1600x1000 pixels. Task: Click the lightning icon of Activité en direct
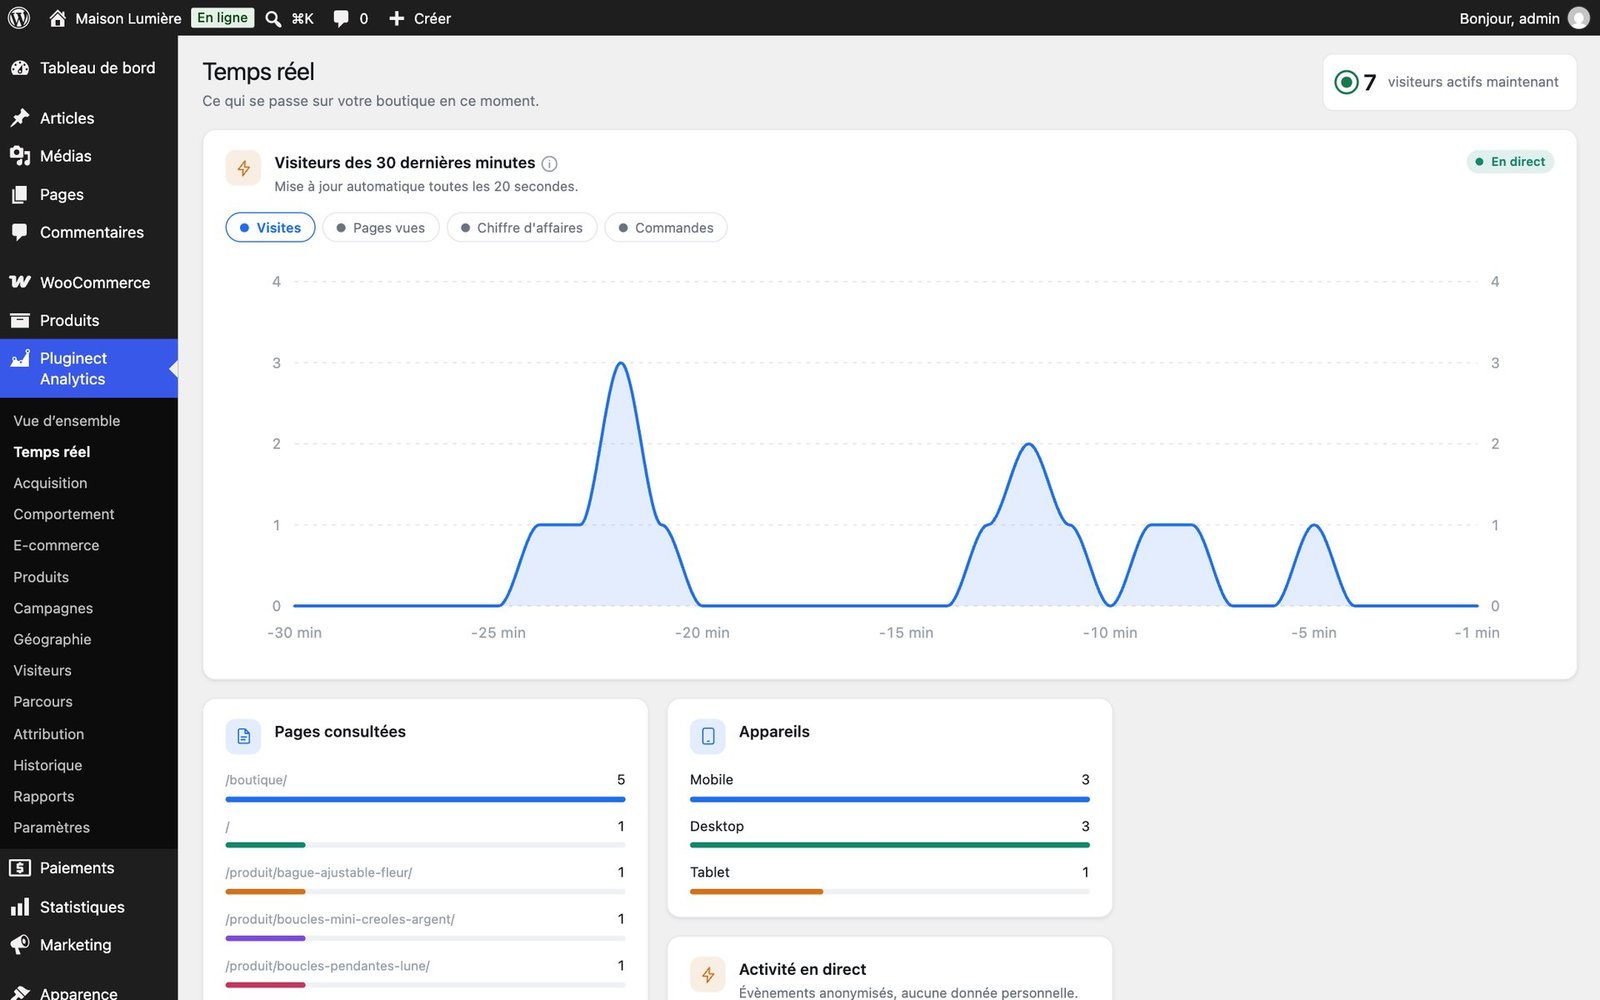point(708,975)
